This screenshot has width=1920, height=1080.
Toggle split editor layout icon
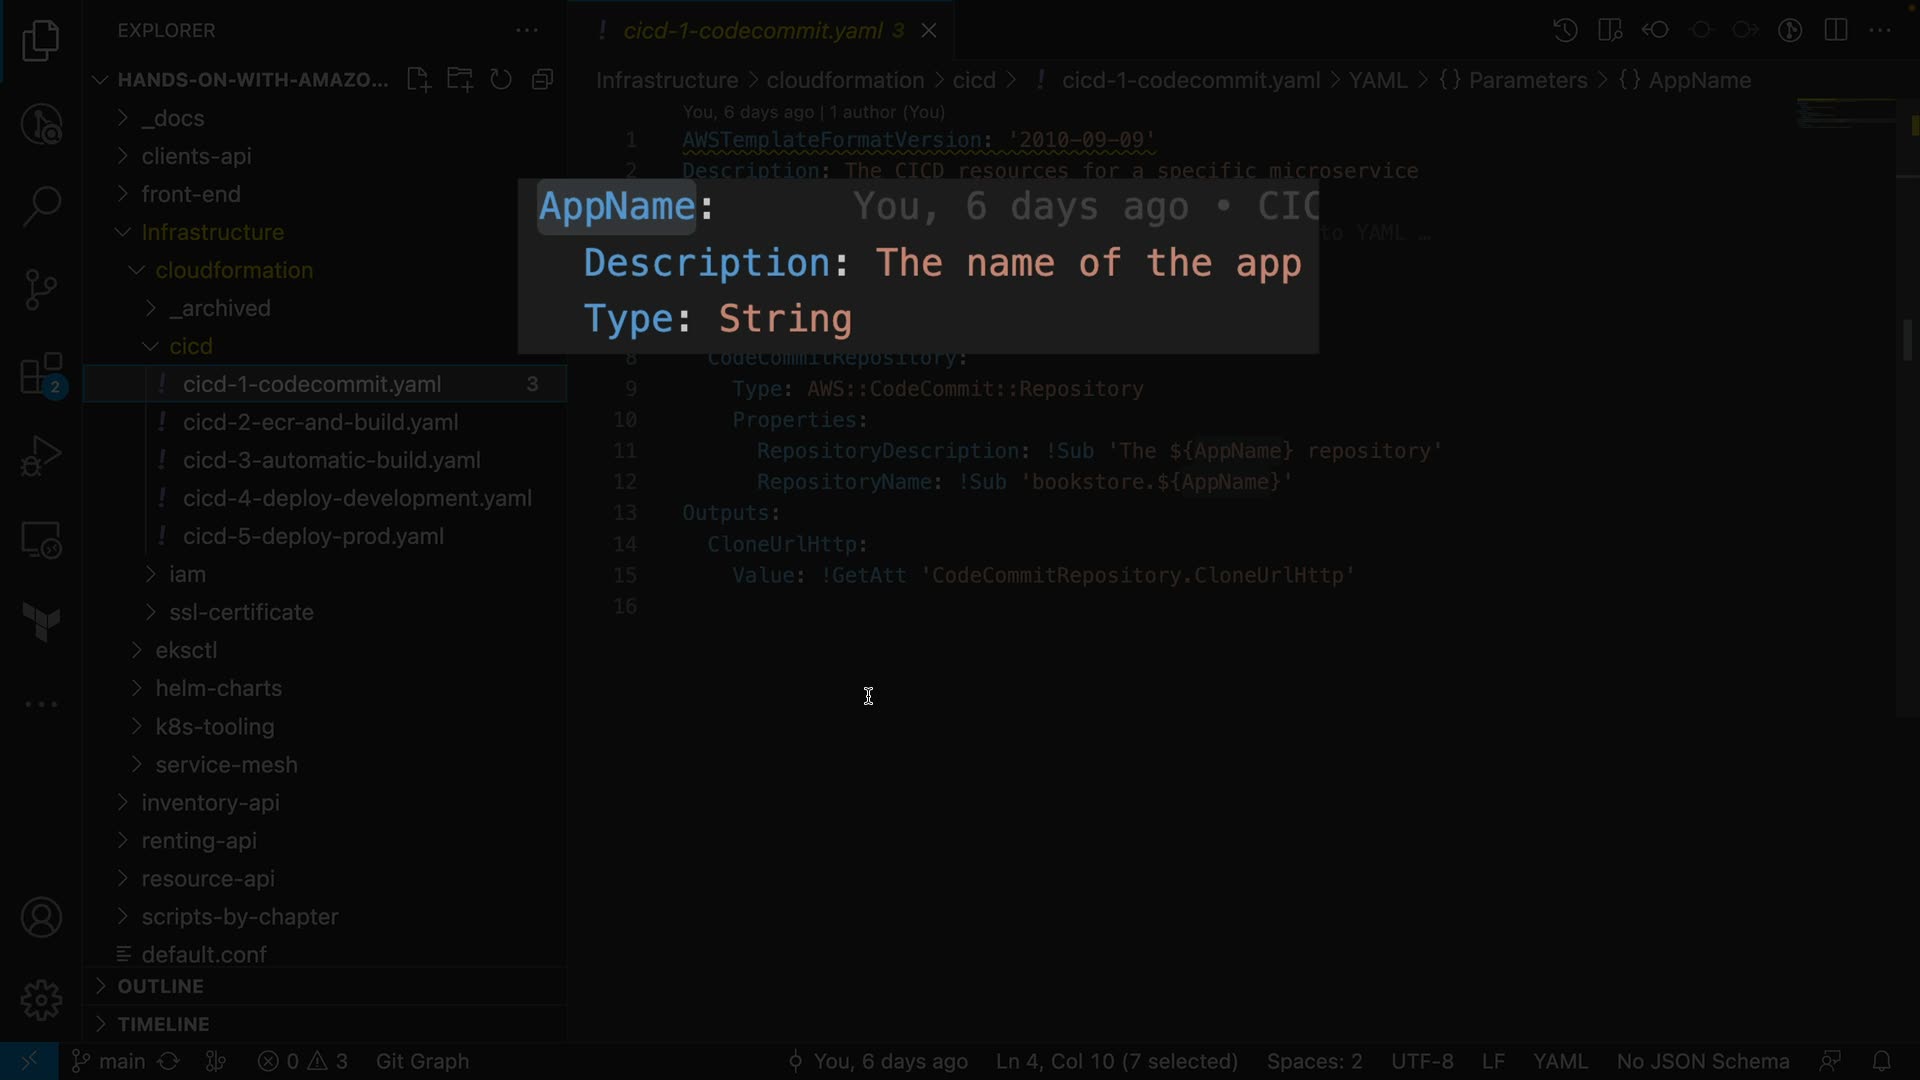point(1836,30)
